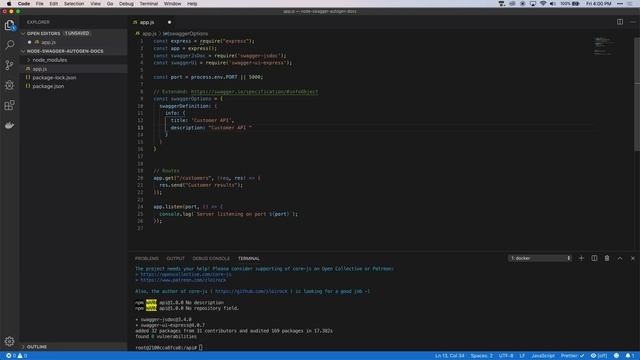Open the Debug view in activity bar
The image size is (640, 360).
9,85
